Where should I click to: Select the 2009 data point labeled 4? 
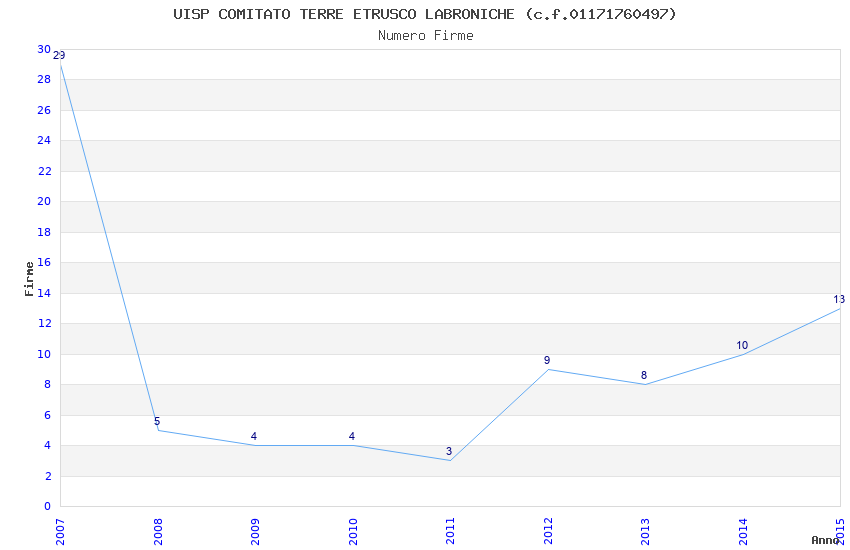tap(255, 445)
